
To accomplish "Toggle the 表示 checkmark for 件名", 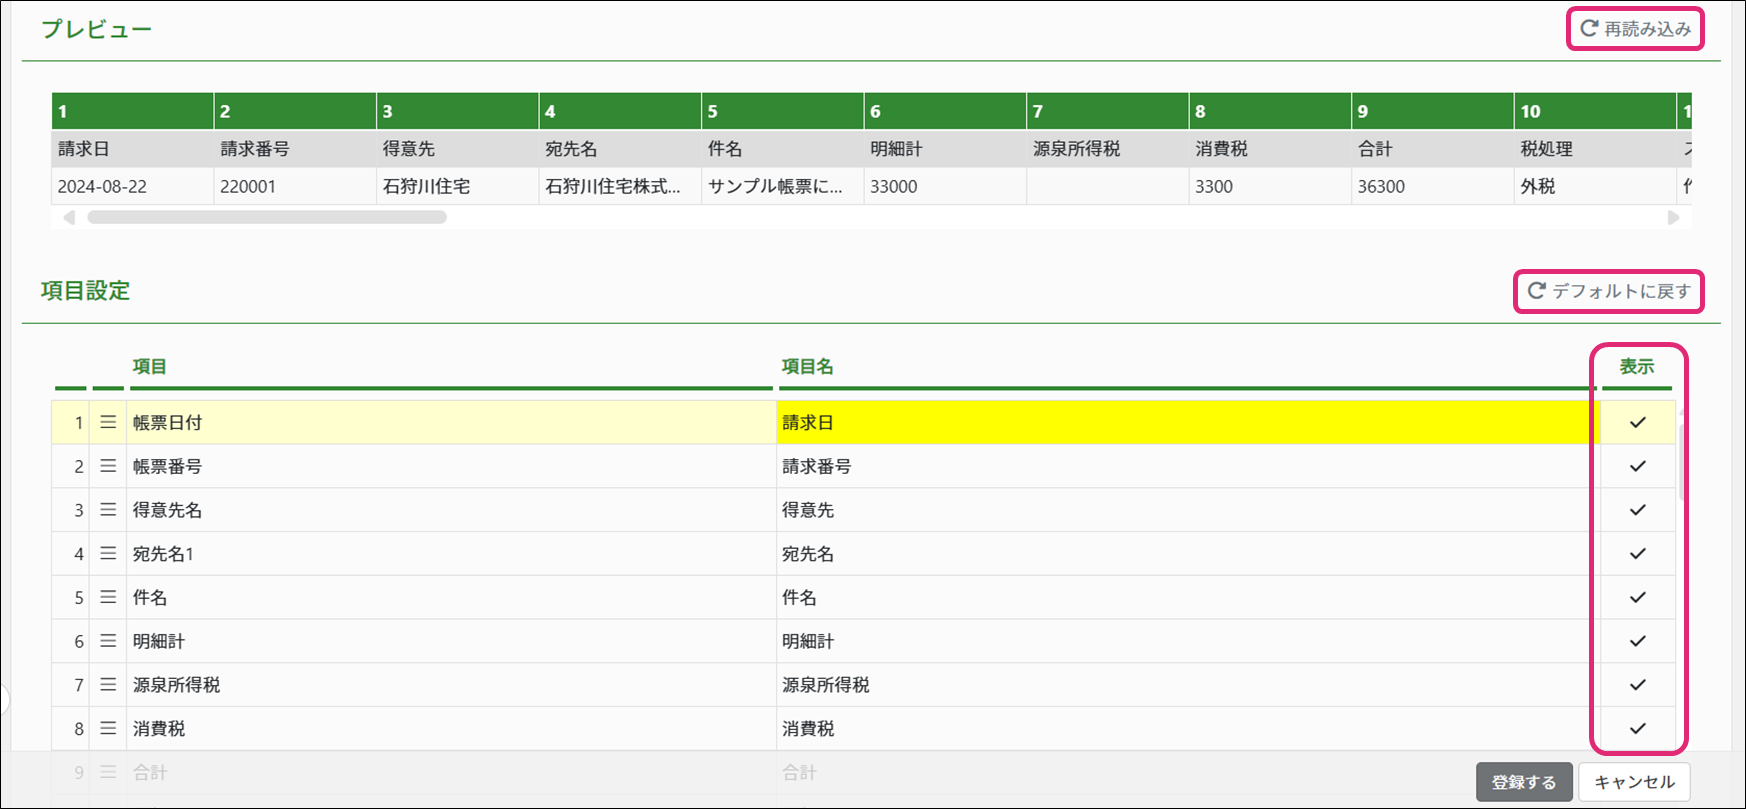I will 1637,597.
